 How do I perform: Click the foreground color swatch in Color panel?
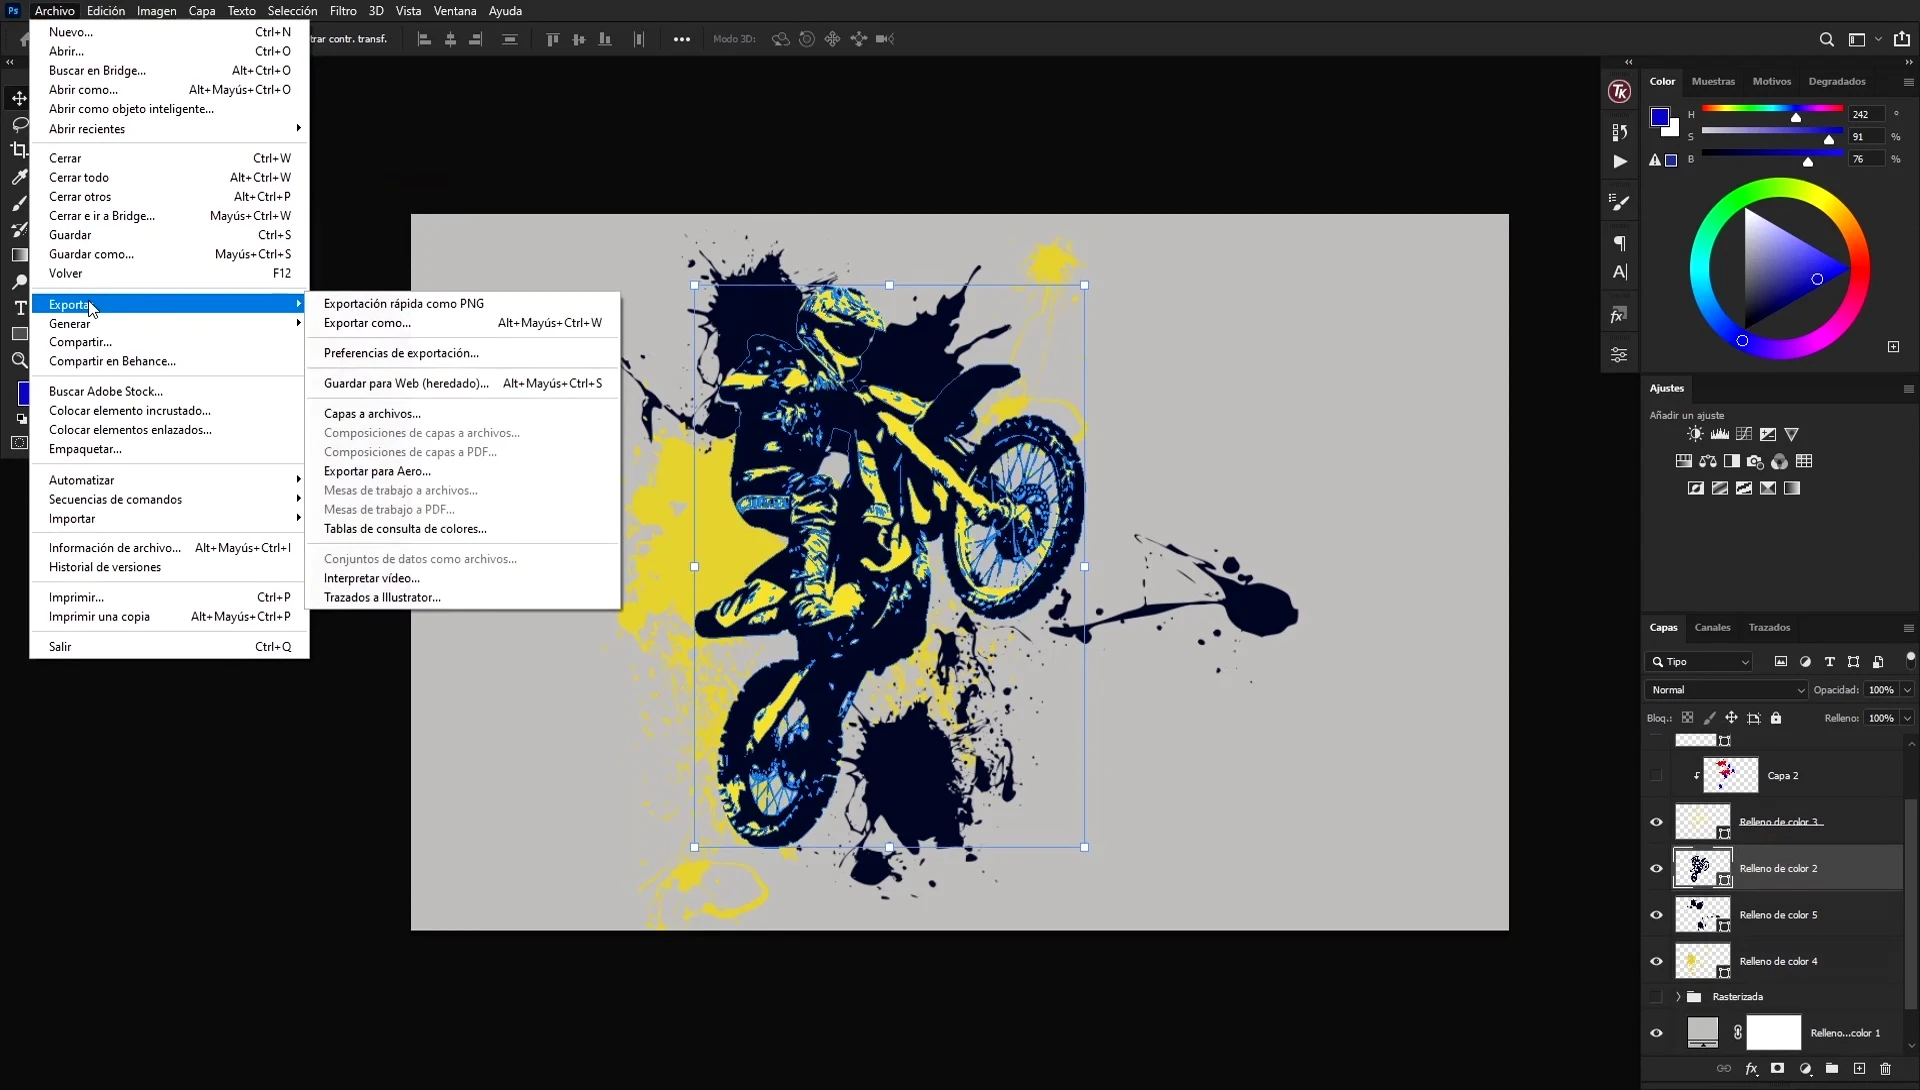1660,117
